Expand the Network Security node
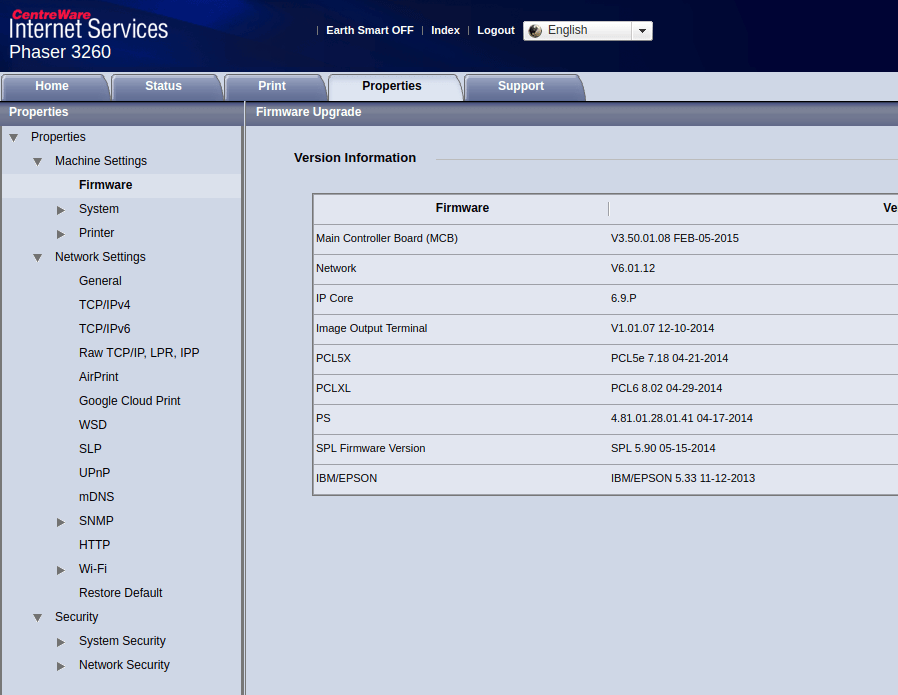898x695 pixels. click(61, 666)
